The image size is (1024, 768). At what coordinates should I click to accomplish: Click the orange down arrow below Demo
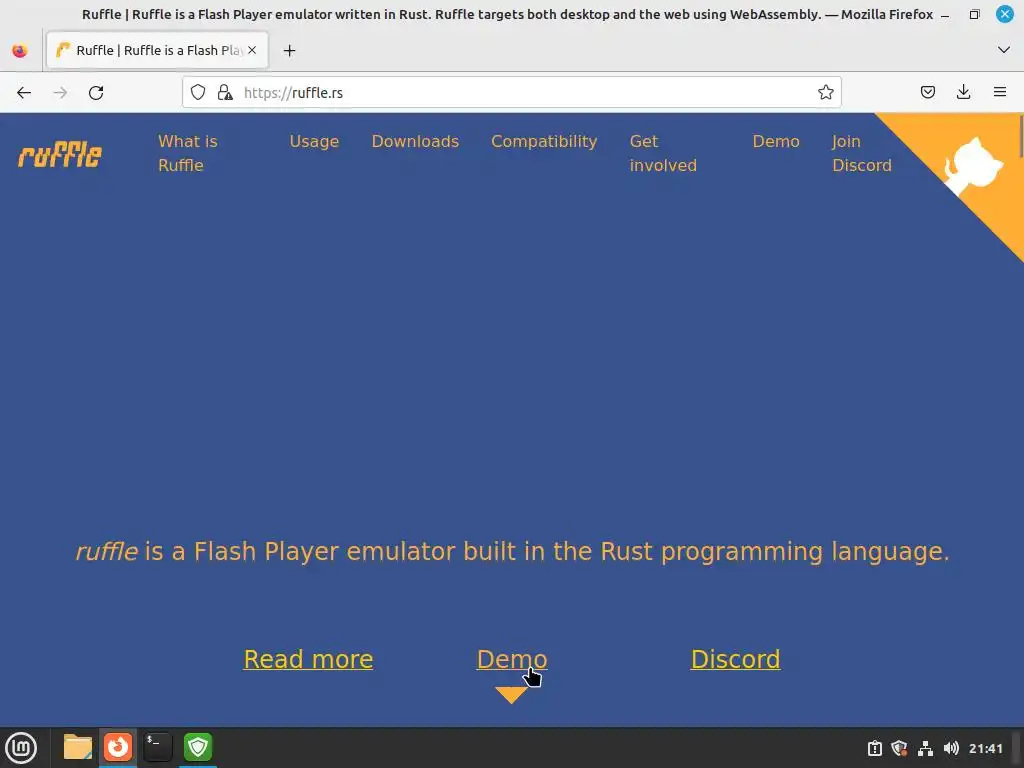(x=511, y=695)
